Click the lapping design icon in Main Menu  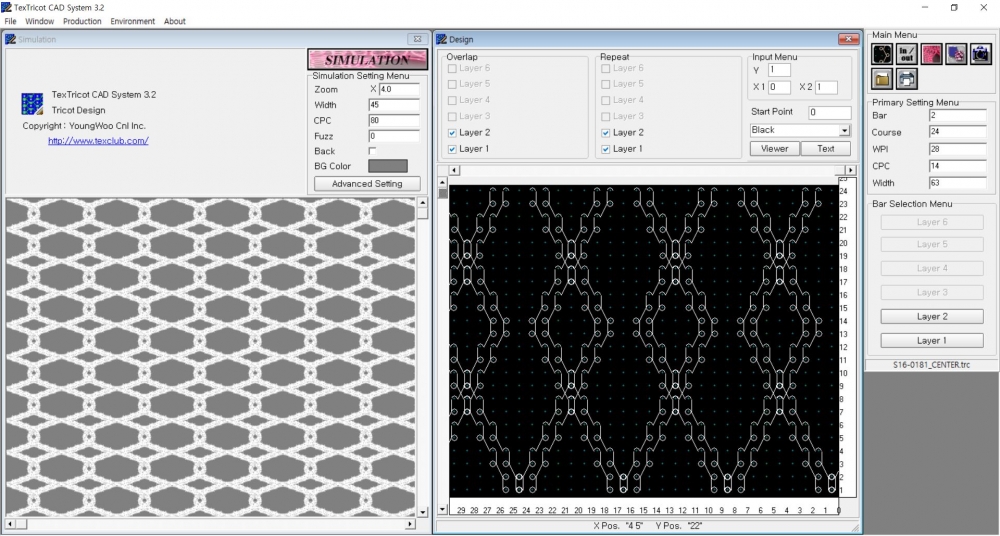[x=882, y=54]
